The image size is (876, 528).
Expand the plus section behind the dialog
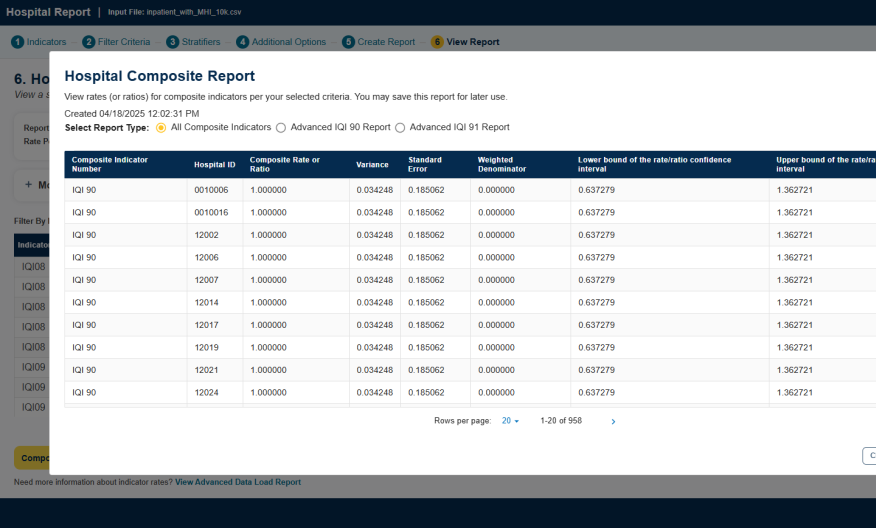coord(29,185)
